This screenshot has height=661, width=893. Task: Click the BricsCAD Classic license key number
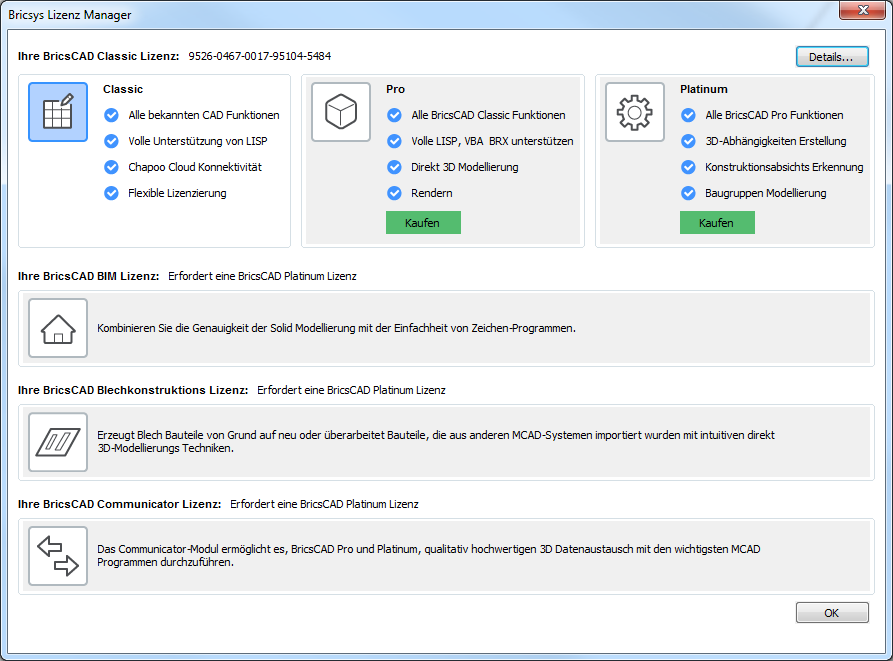coord(259,56)
